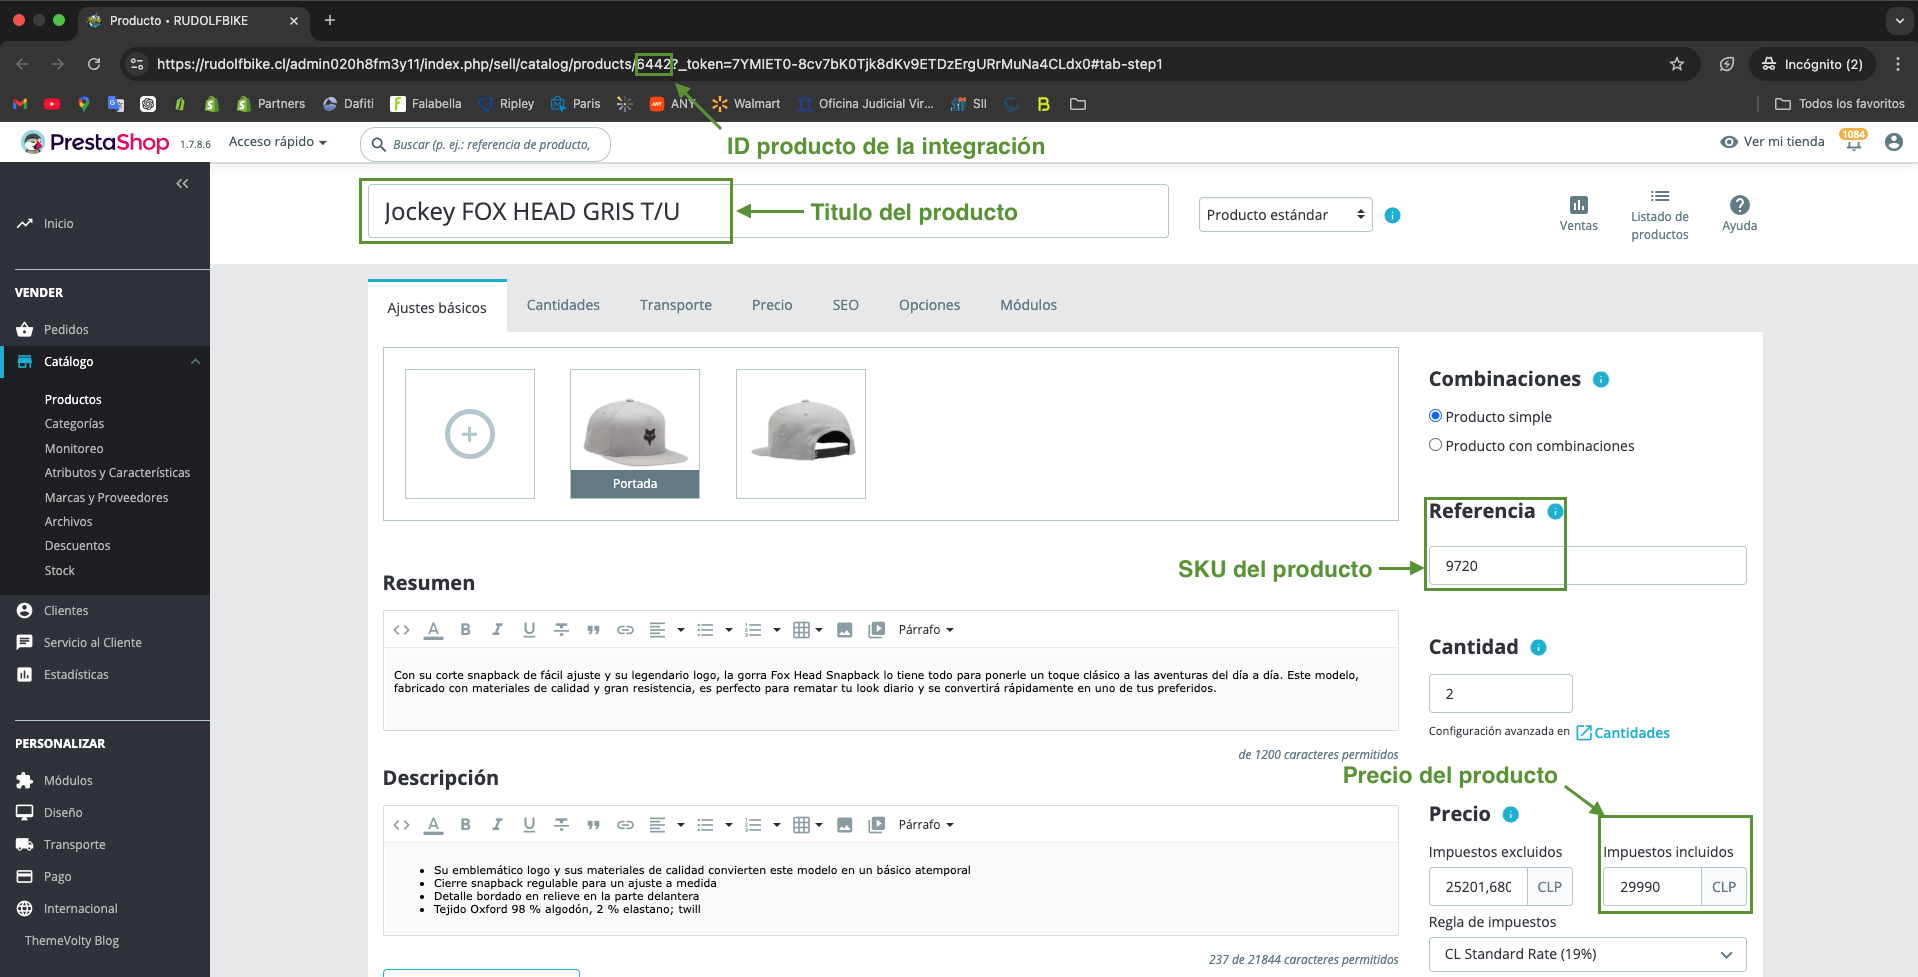This screenshot has height=977, width=1918.
Task: Open bullet list dropdown in Descripción editor
Action: (715, 825)
